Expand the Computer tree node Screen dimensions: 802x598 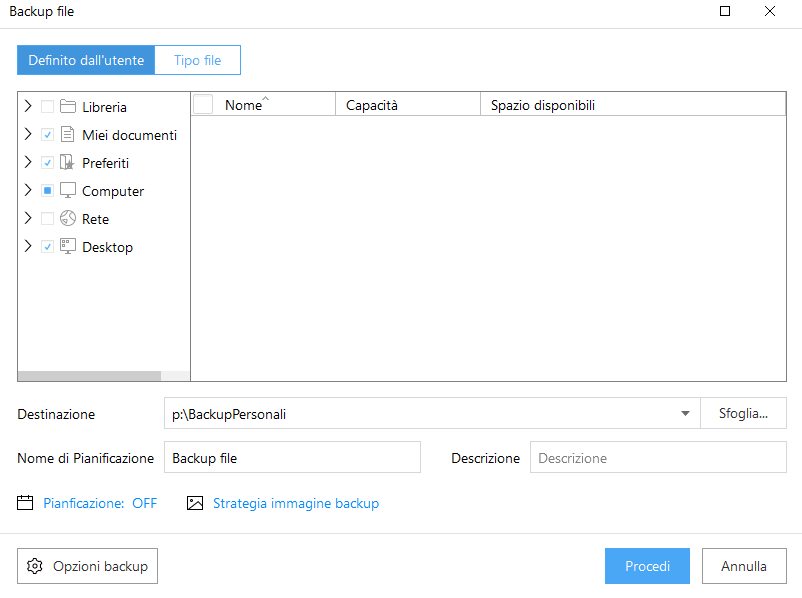[x=28, y=191]
